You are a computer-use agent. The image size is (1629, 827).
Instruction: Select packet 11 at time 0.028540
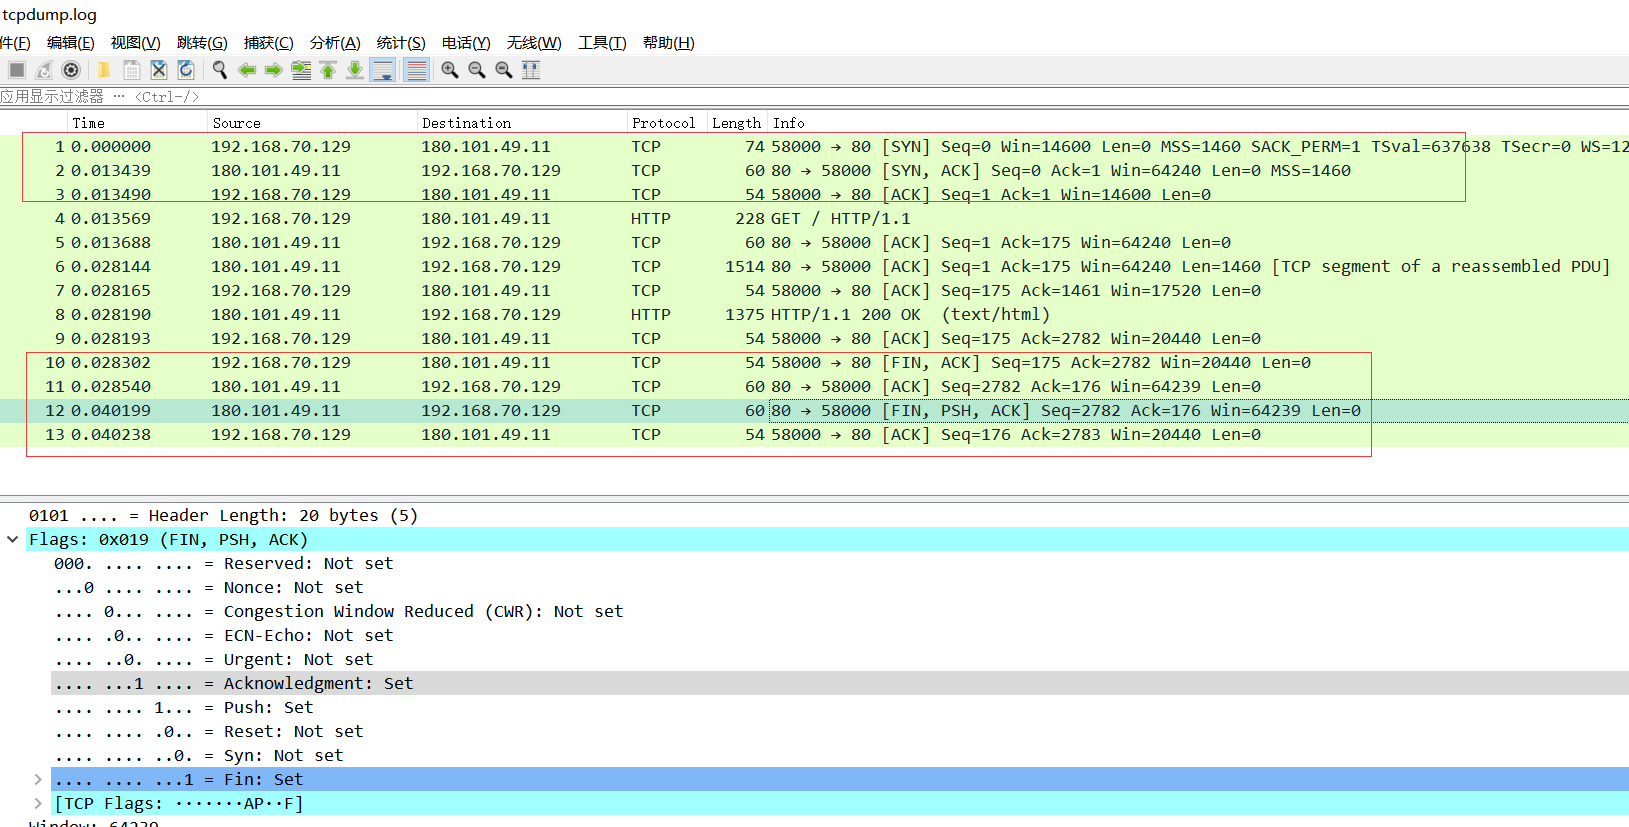point(814,387)
